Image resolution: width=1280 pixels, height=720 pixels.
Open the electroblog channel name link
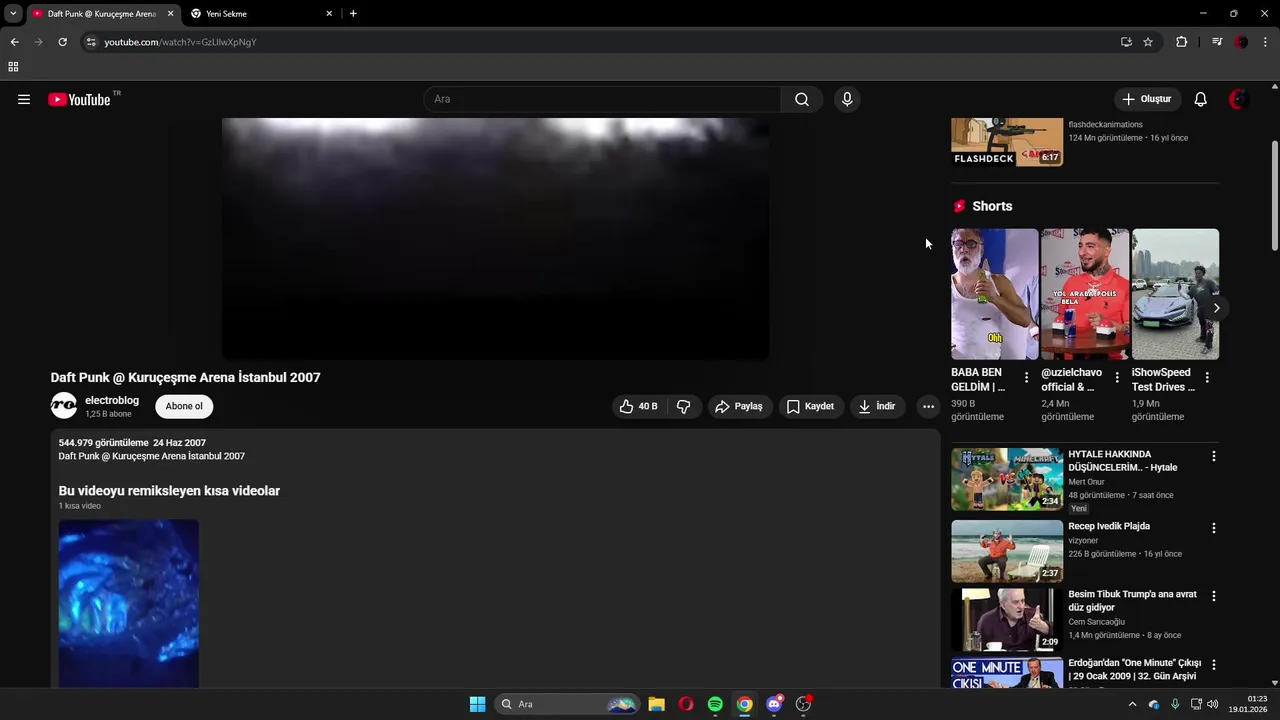112,400
